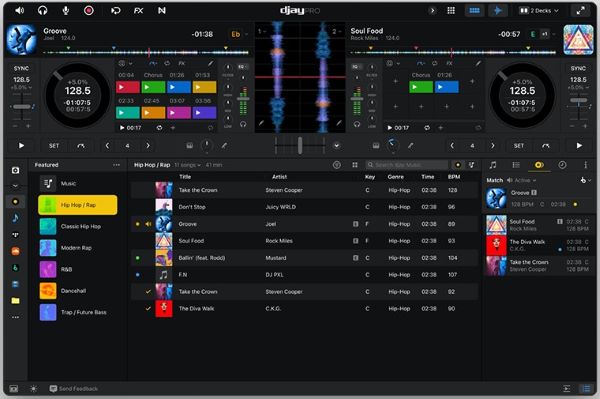600x399 pixels.
Task: Click the right deck headphone cue icon
Action: click(x=357, y=124)
